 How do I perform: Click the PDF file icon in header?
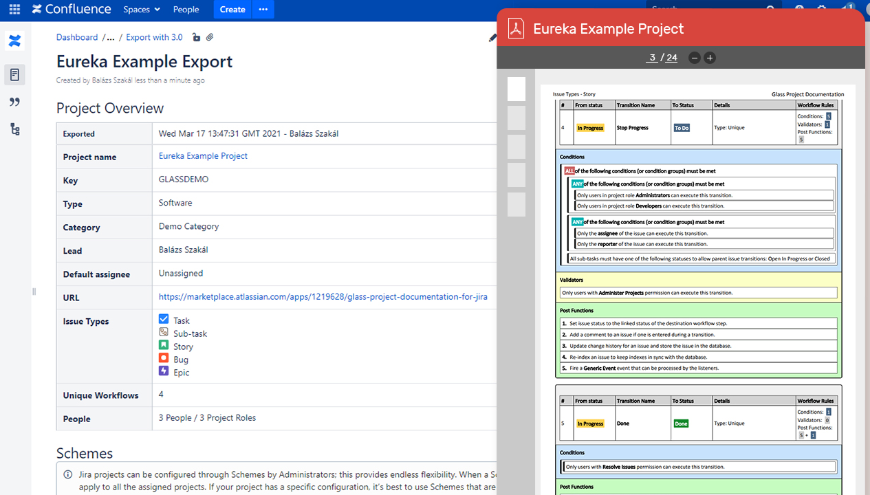coord(516,29)
